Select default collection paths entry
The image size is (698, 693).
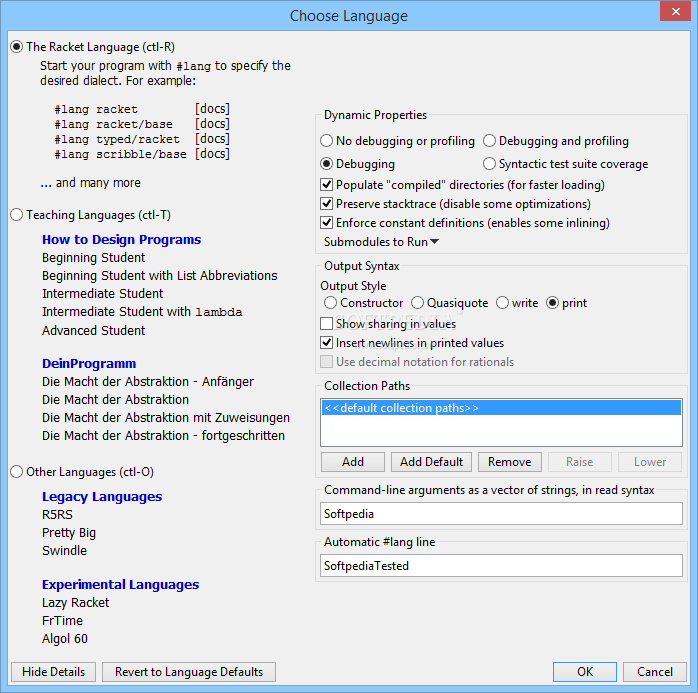click(501, 408)
